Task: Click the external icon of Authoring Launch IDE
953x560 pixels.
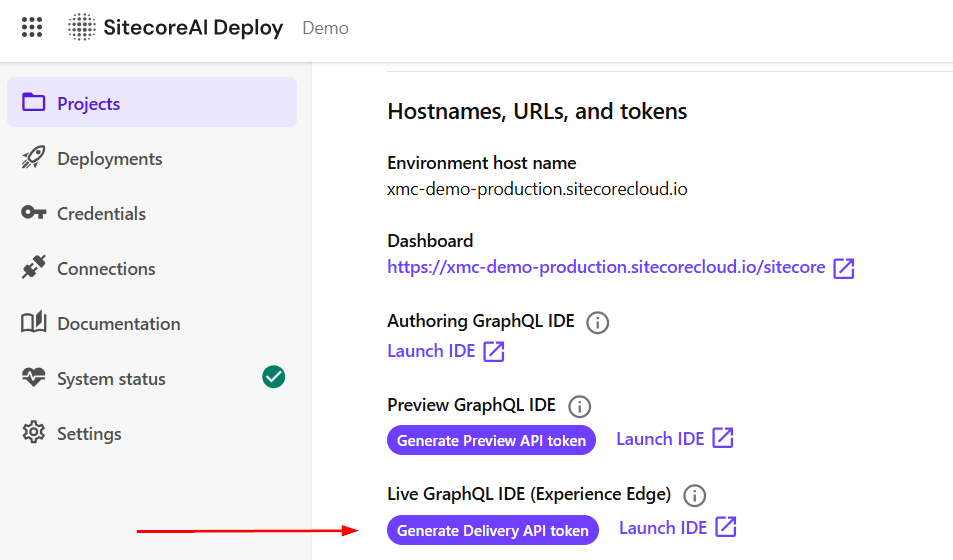Action: coord(494,351)
